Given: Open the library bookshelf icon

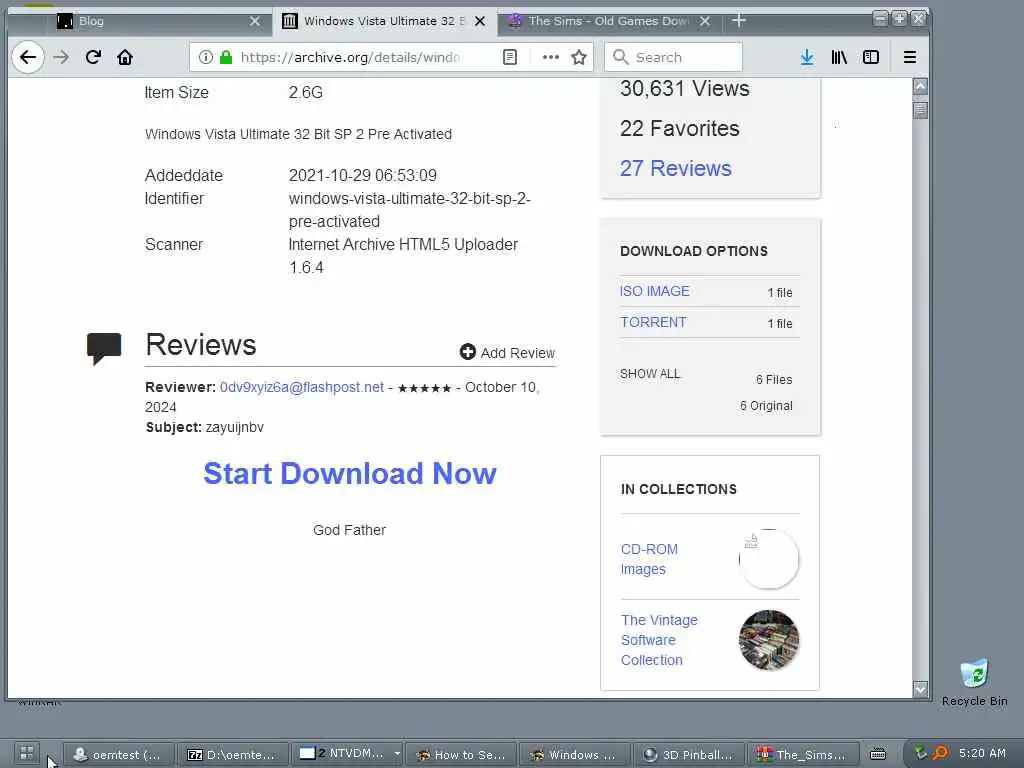Looking at the screenshot, I should coord(839,57).
